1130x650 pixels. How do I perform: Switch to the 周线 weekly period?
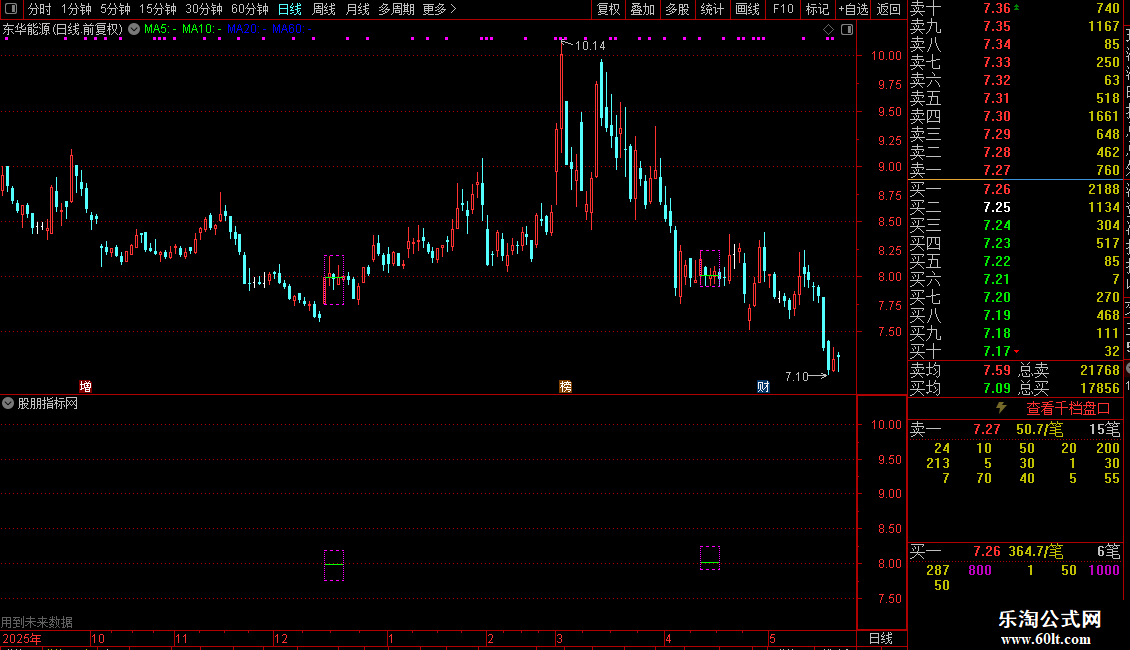click(324, 9)
